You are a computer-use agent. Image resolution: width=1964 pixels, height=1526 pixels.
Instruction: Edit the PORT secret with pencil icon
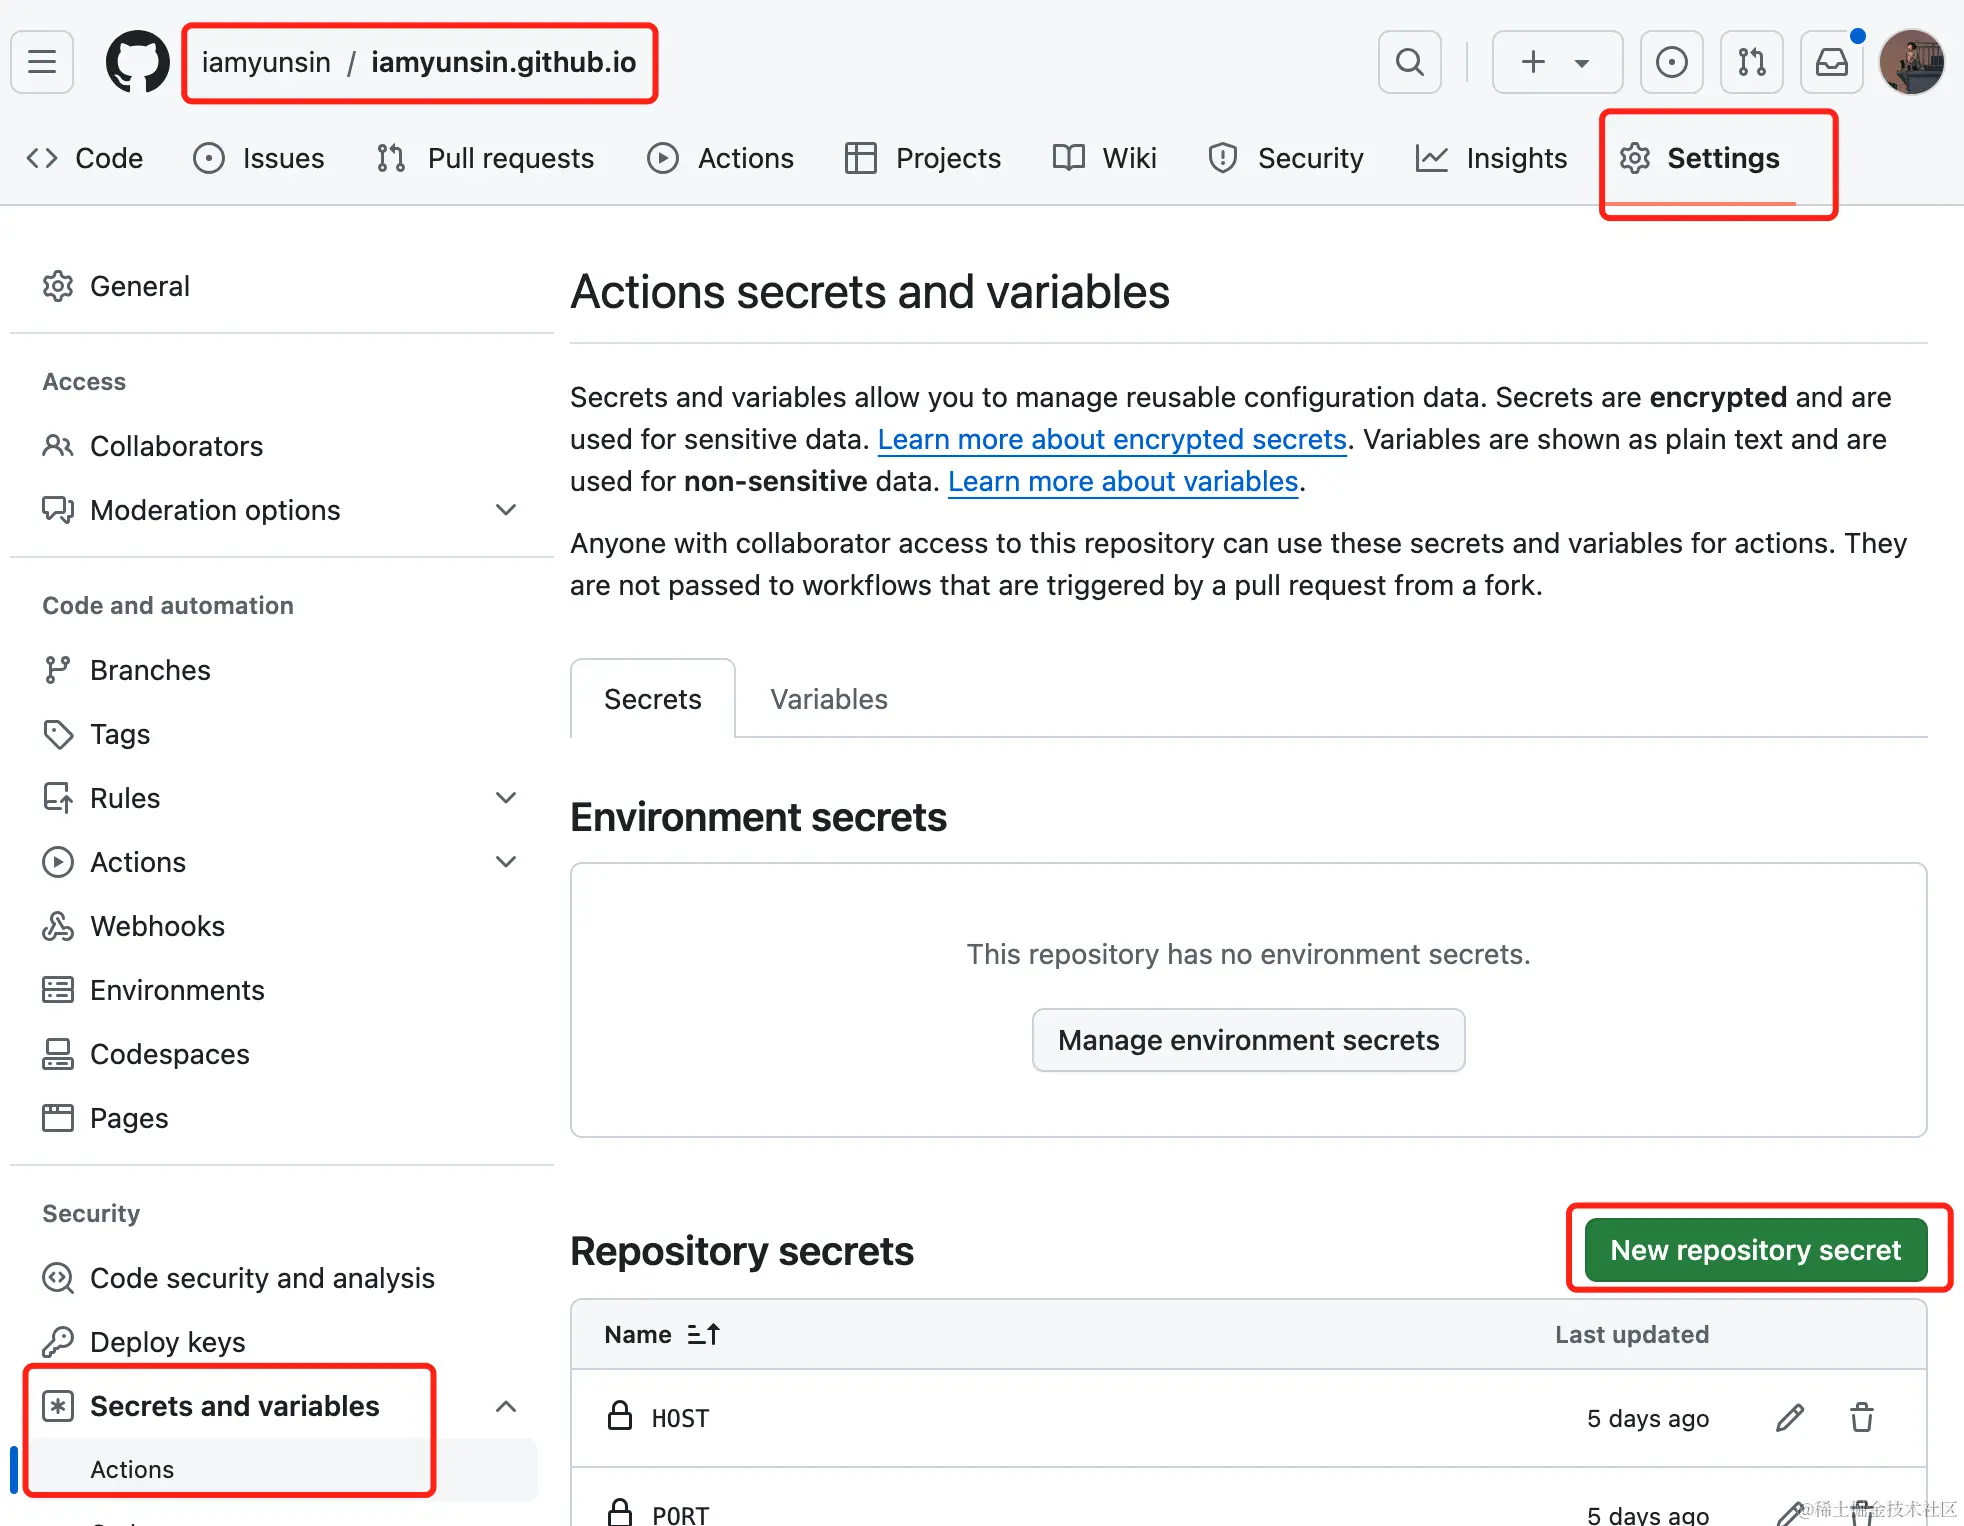[1789, 1512]
